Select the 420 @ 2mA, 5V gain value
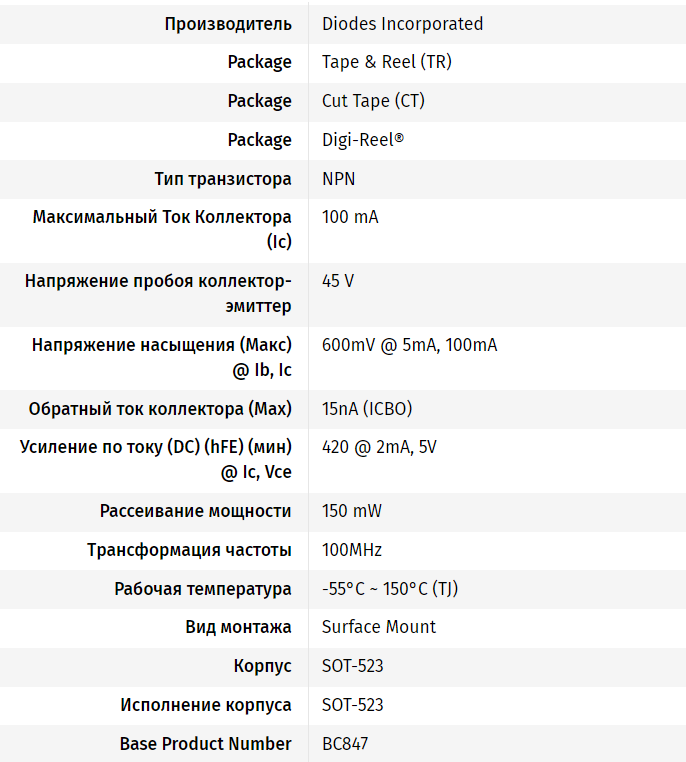 pos(379,447)
